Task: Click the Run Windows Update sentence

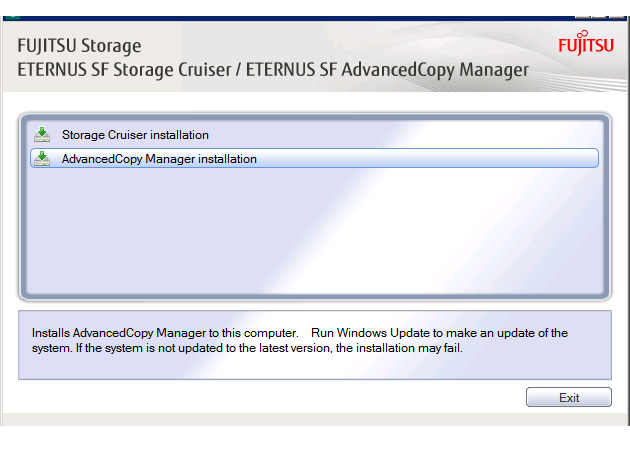Action: [439, 333]
